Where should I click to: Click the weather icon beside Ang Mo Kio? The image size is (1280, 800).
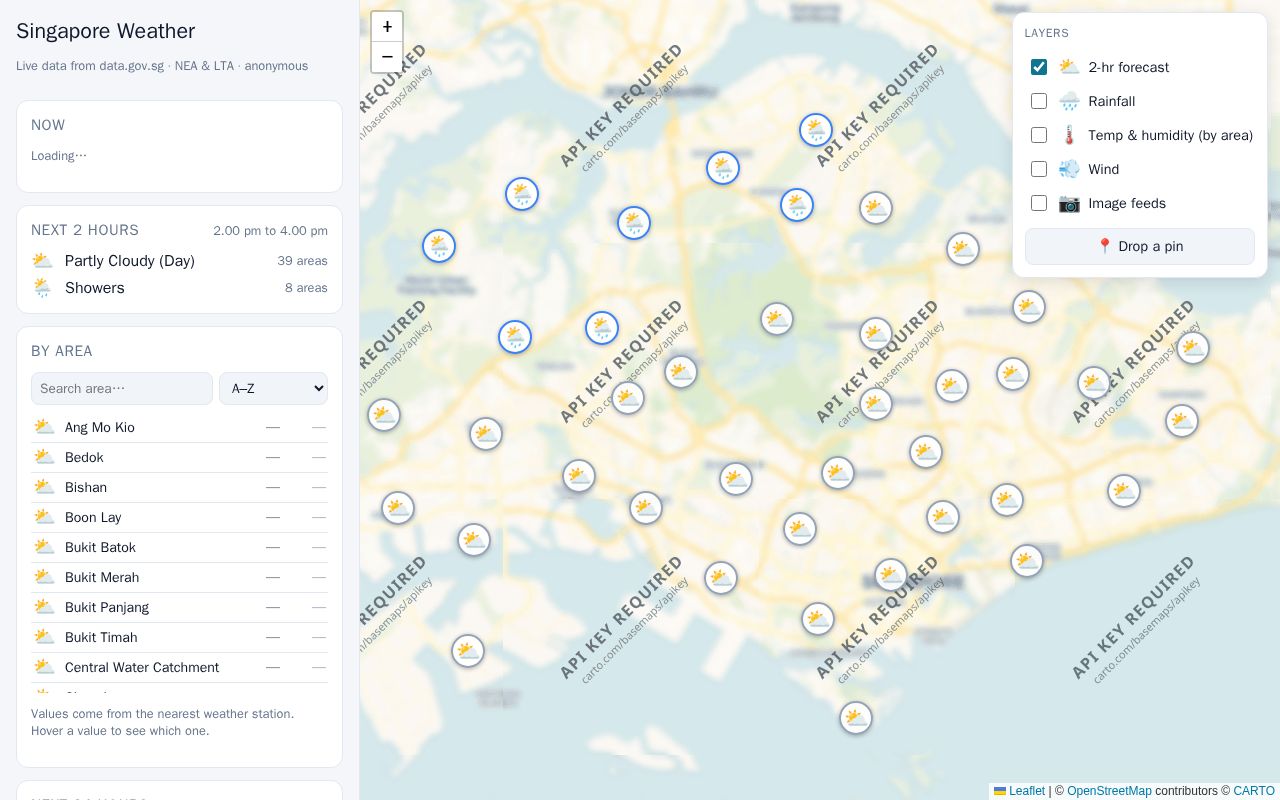[43, 427]
